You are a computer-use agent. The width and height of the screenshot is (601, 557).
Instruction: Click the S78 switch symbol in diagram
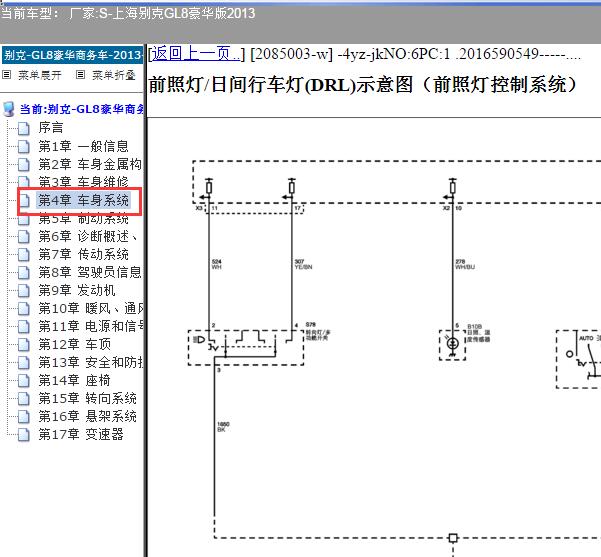[x=246, y=347]
